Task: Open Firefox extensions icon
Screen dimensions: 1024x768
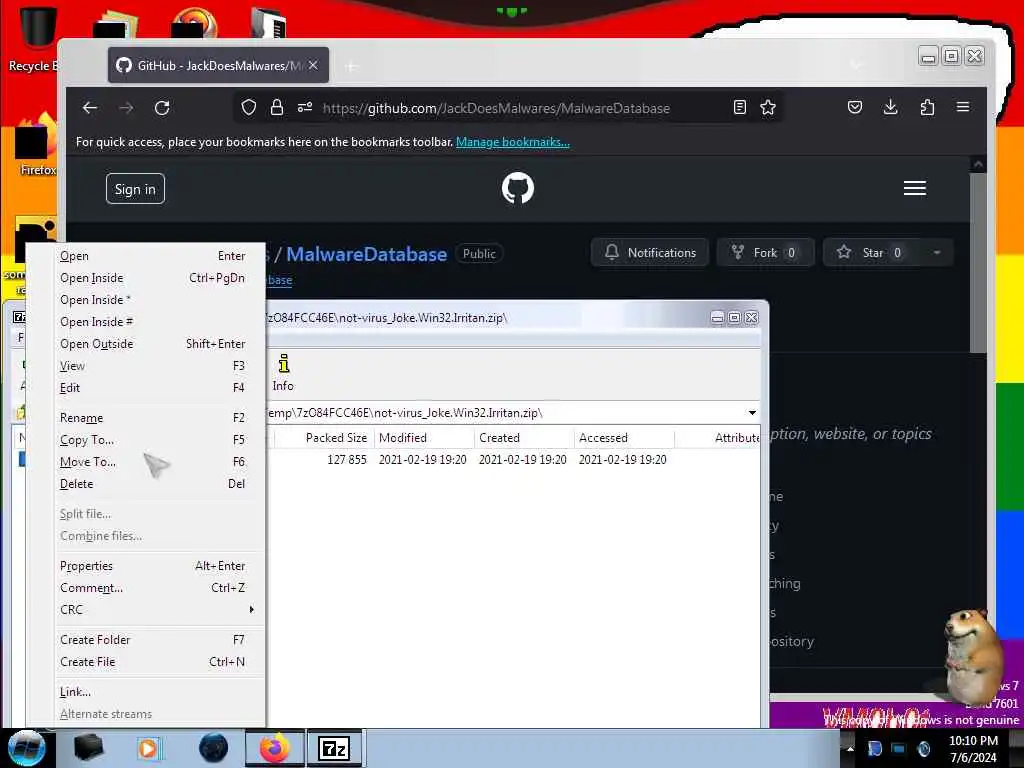Action: [x=927, y=107]
